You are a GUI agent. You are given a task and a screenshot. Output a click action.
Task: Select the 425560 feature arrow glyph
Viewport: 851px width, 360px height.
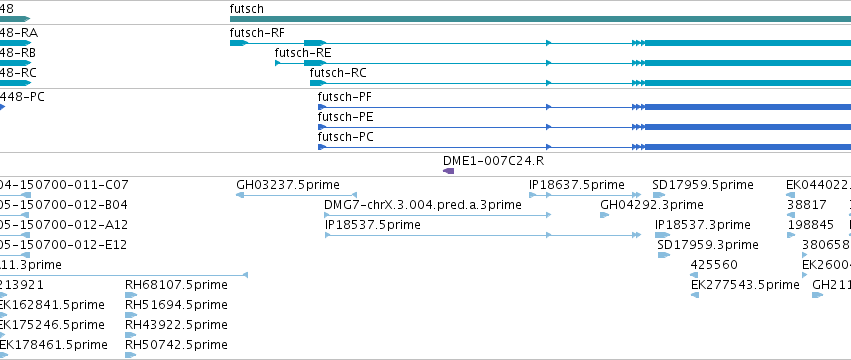[x=694, y=275]
